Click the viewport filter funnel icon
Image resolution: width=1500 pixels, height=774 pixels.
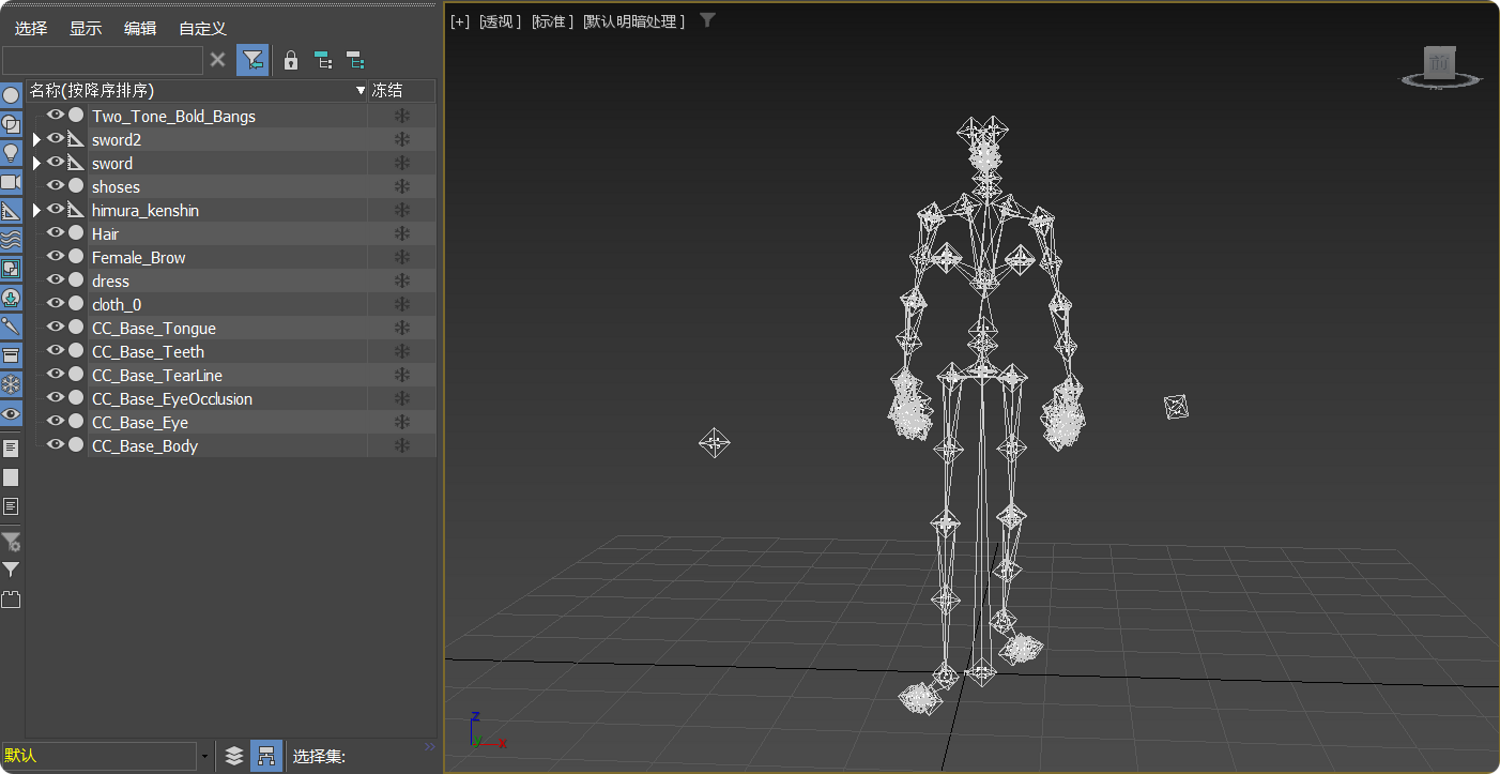pos(707,20)
